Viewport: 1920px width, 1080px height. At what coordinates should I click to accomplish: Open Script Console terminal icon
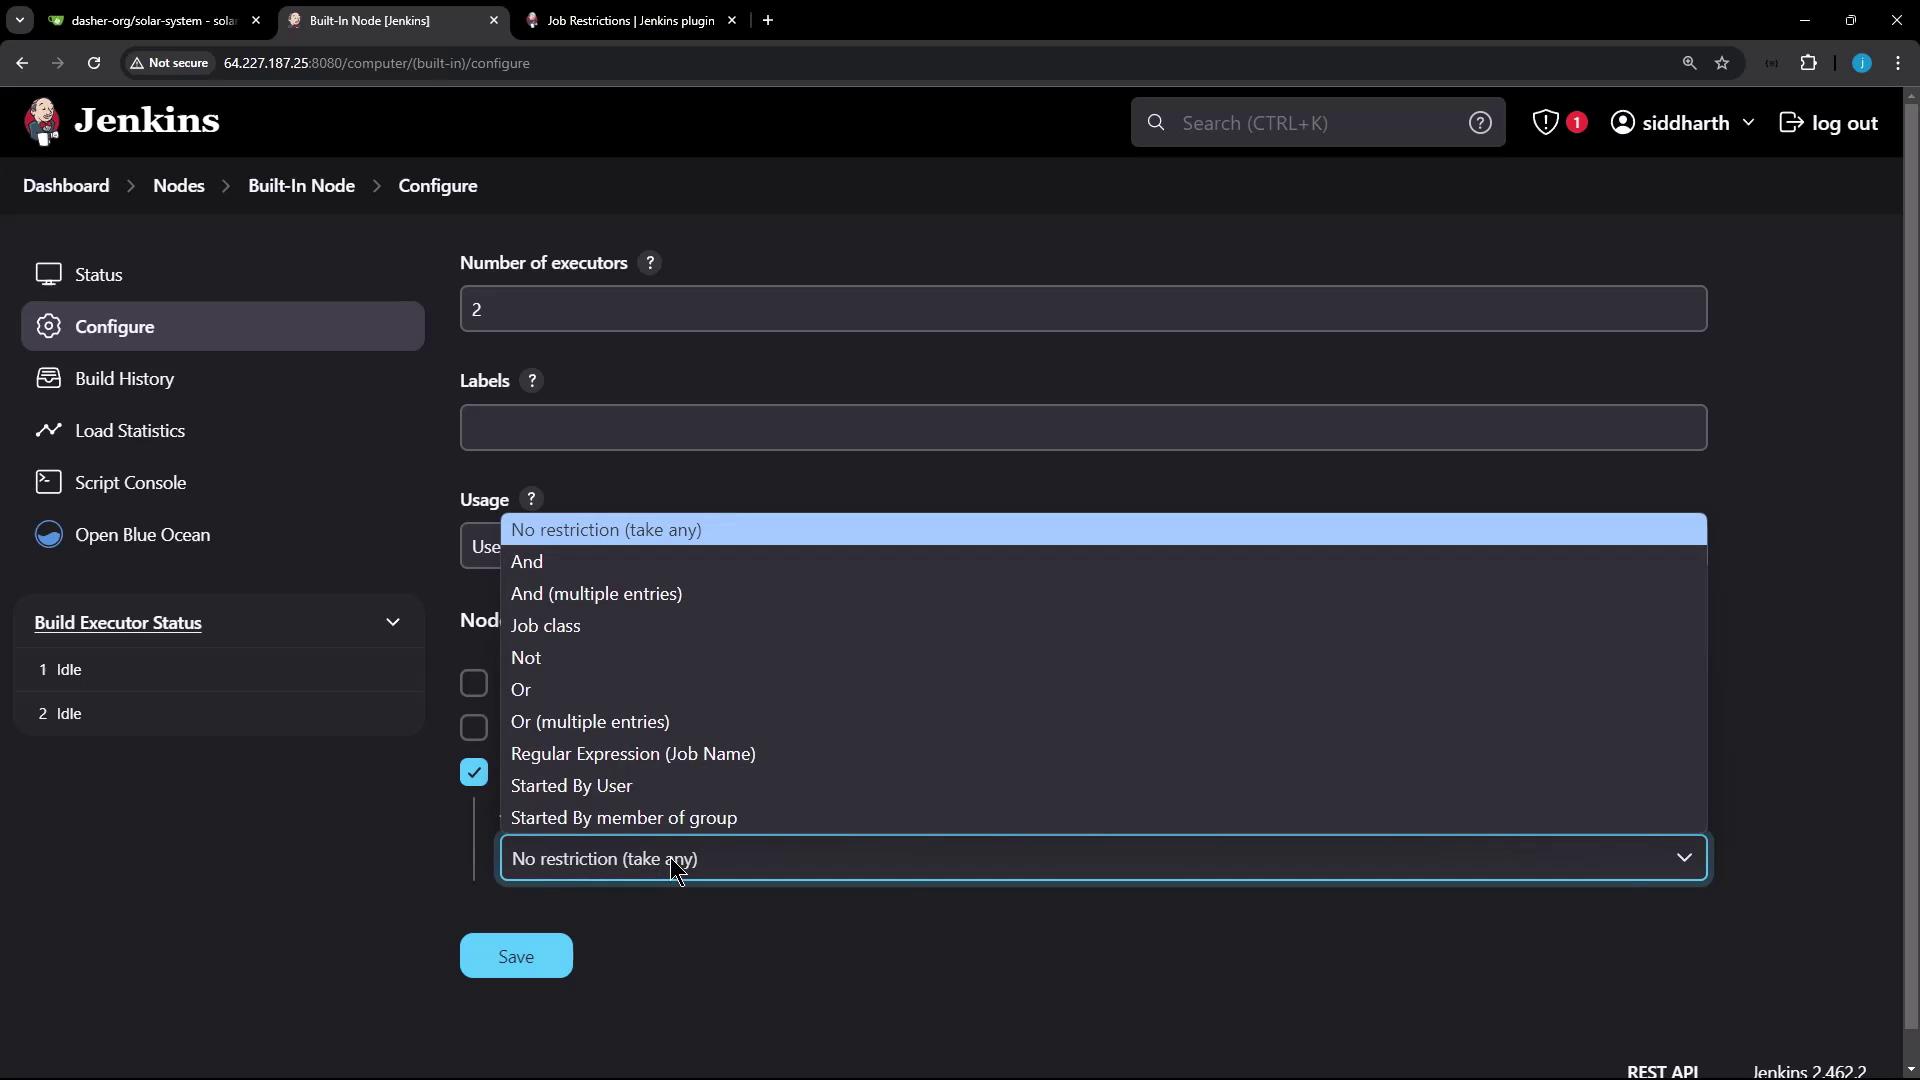click(49, 482)
